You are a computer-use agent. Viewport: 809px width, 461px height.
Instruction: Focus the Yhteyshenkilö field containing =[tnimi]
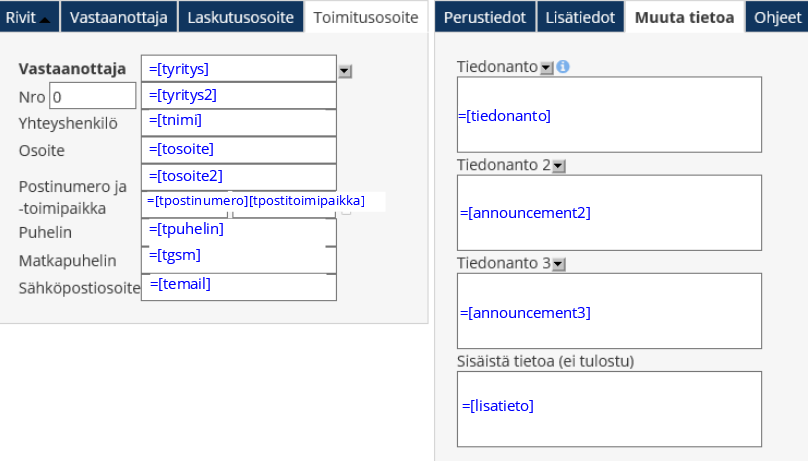coord(238,122)
